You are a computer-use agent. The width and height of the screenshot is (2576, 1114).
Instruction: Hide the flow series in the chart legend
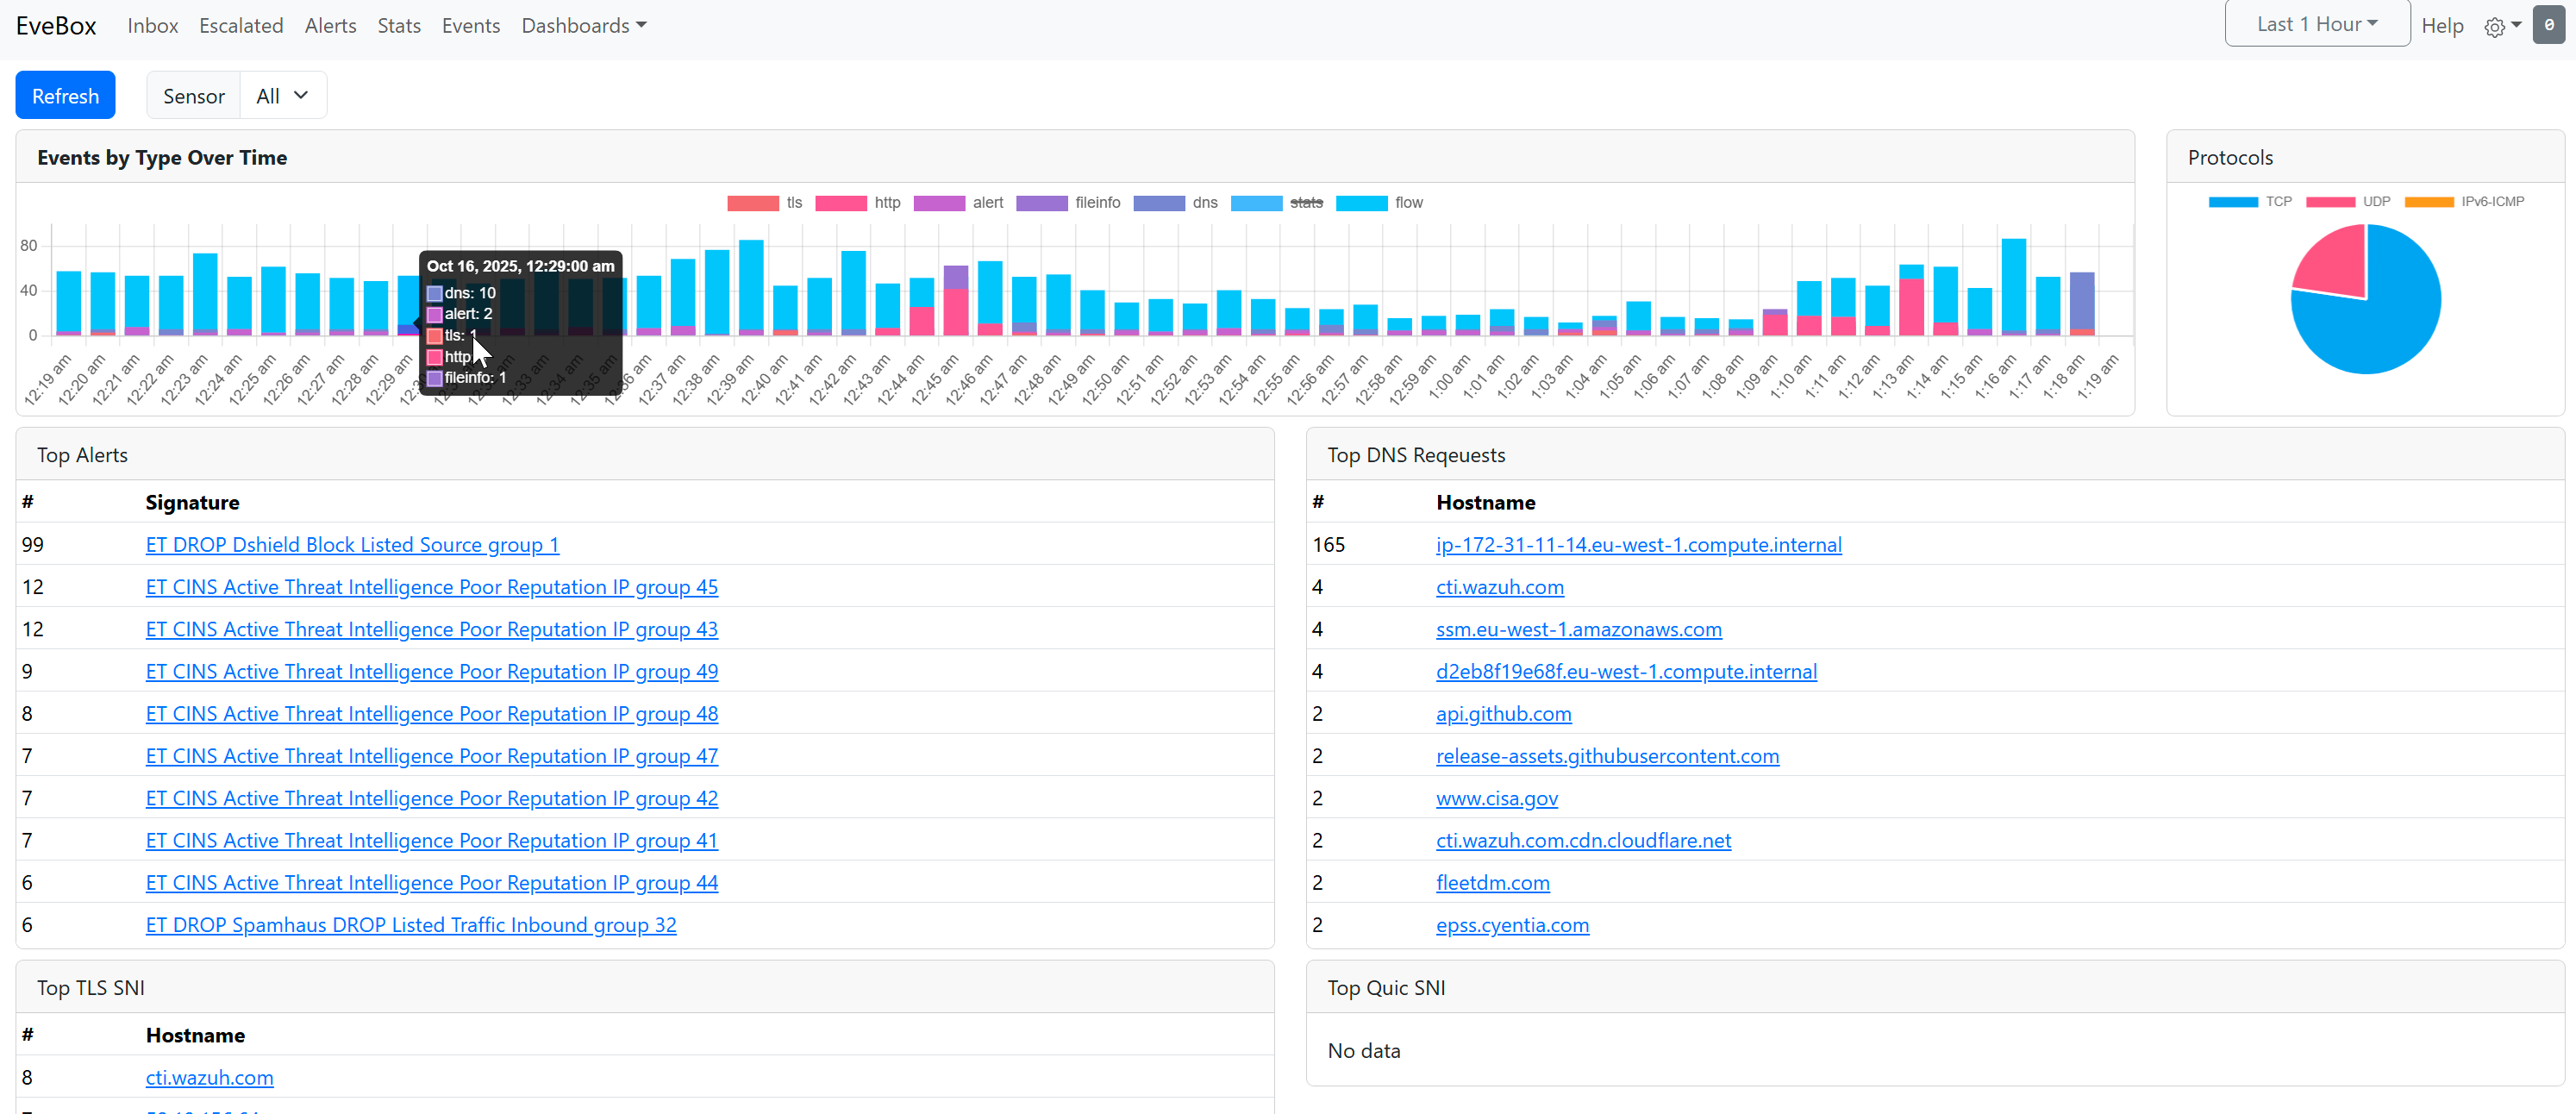(1410, 202)
